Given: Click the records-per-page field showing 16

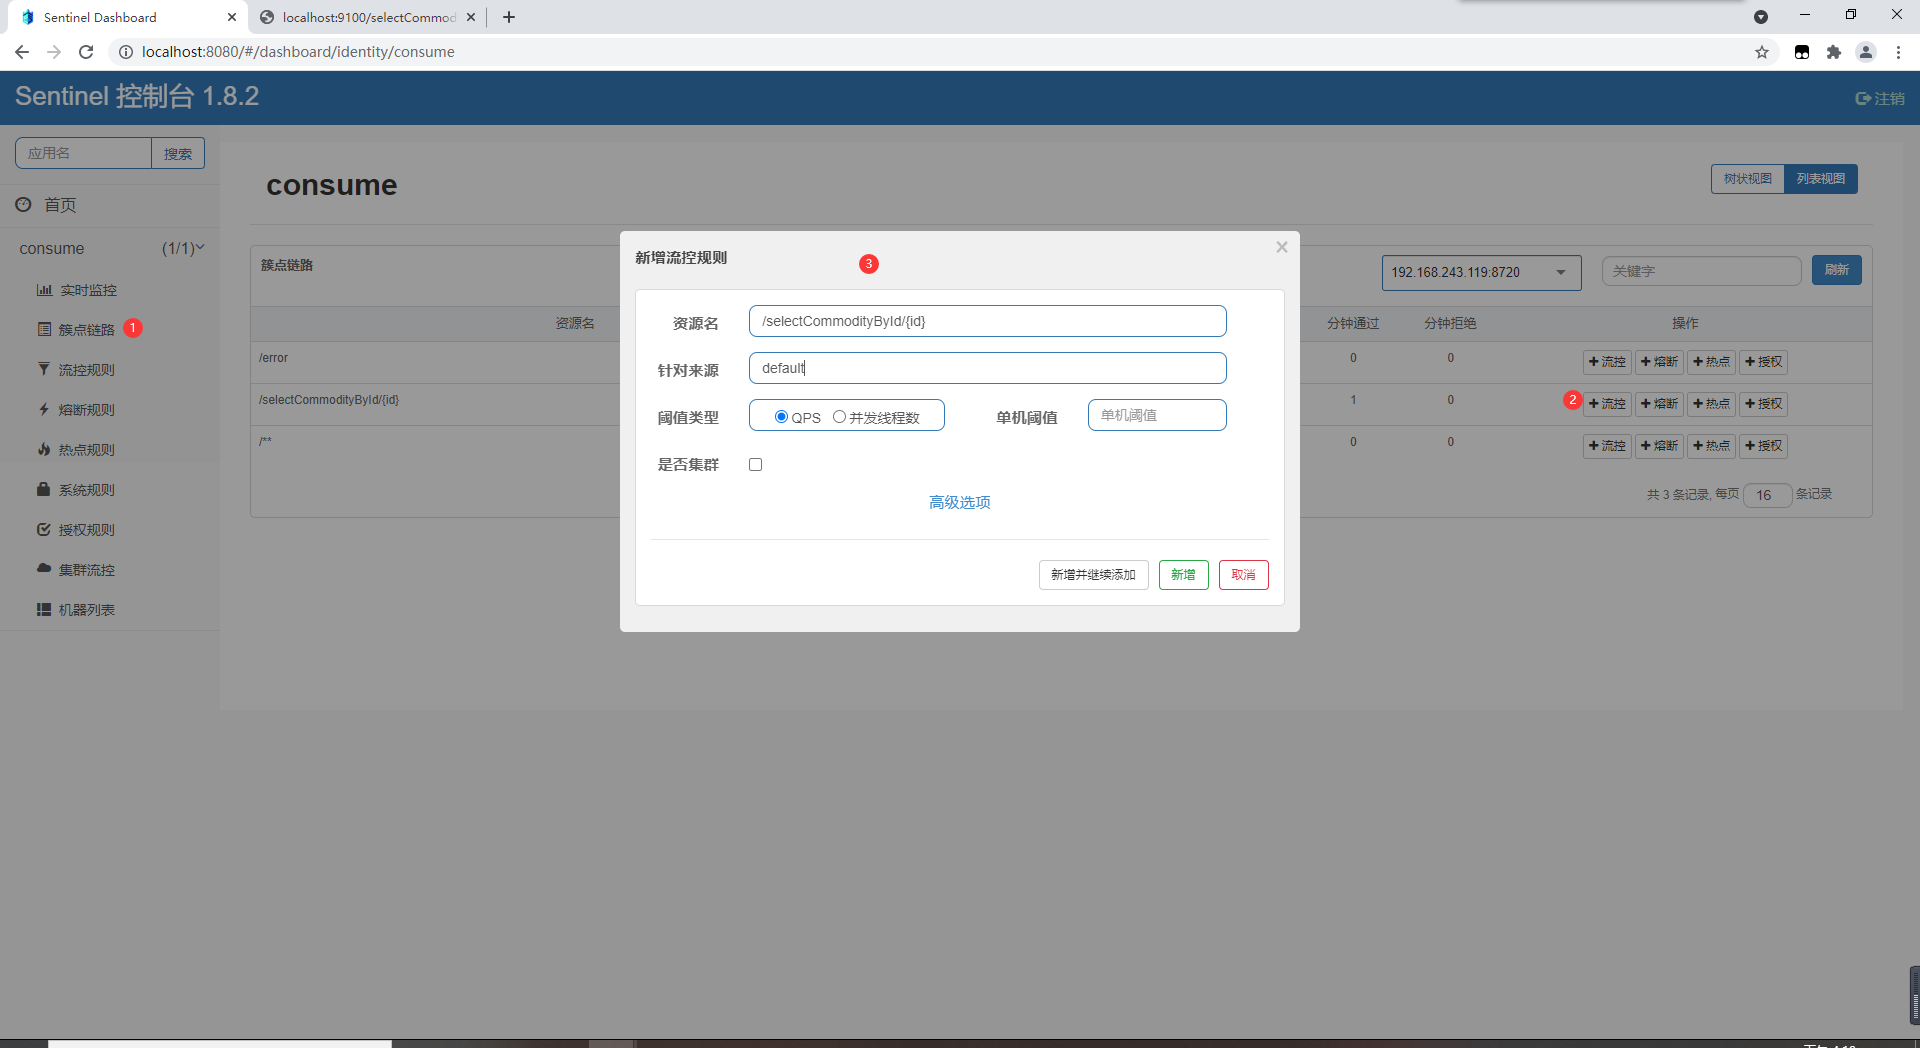Looking at the screenshot, I should tap(1767, 495).
